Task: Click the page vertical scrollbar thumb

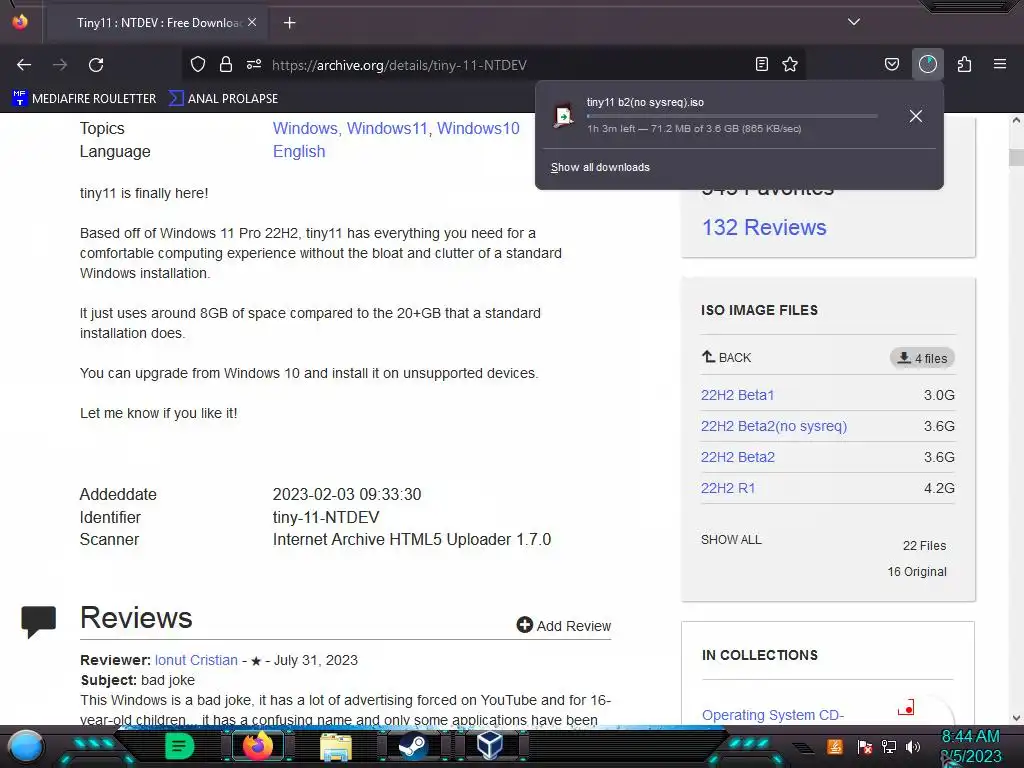Action: (x=1016, y=157)
